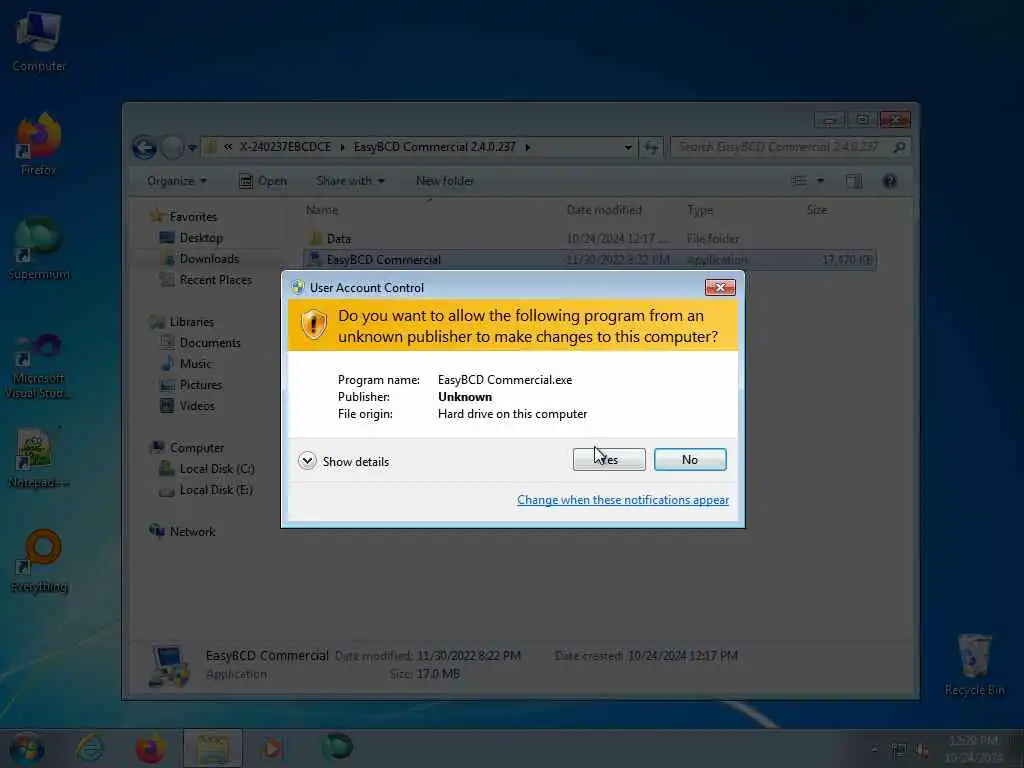Sort by Type column header

tap(700, 210)
